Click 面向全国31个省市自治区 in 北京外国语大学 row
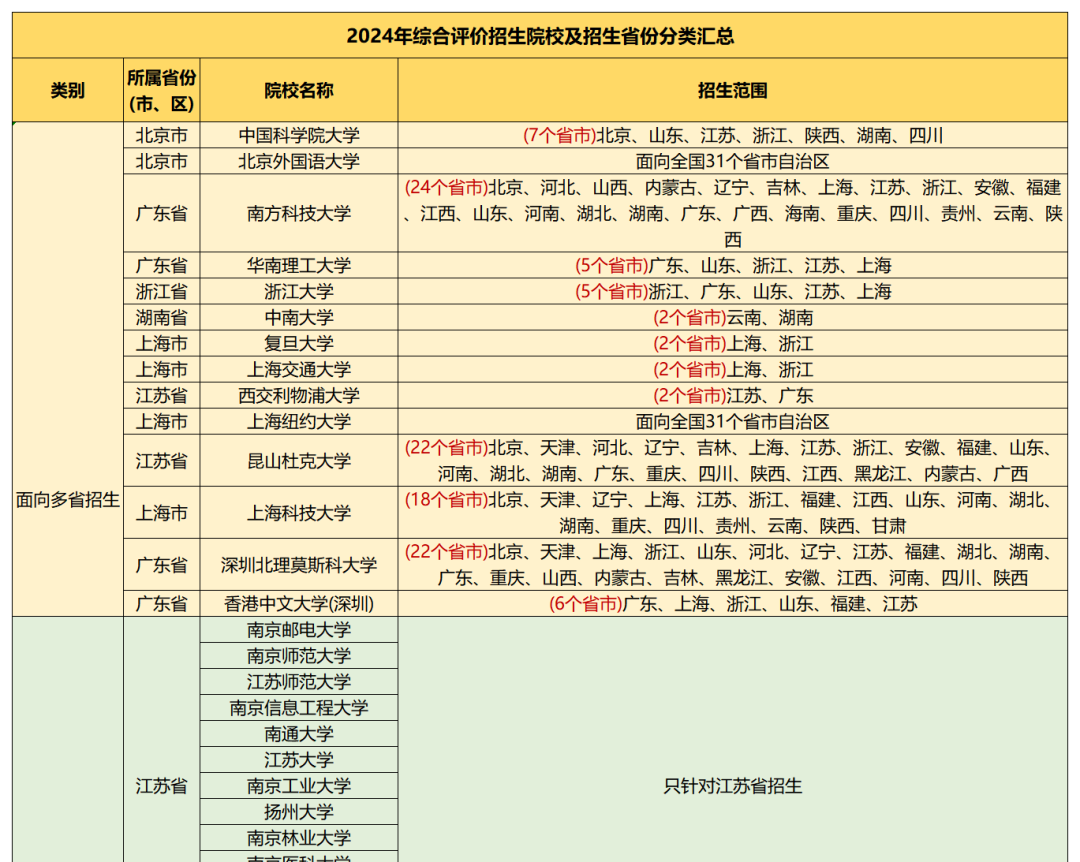The width and height of the screenshot is (1080, 862). [x=733, y=161]
